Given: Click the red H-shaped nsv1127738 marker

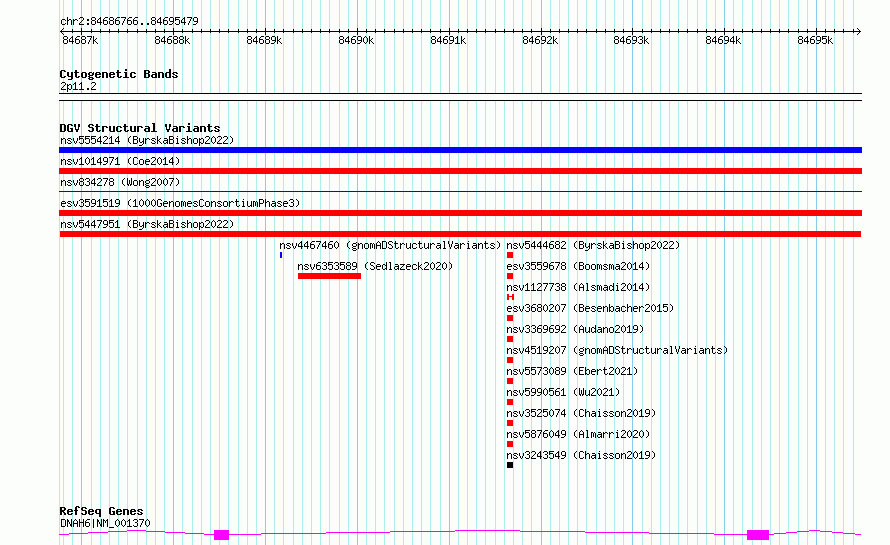Looking at the screenshot, I should (x=510, y=297).
